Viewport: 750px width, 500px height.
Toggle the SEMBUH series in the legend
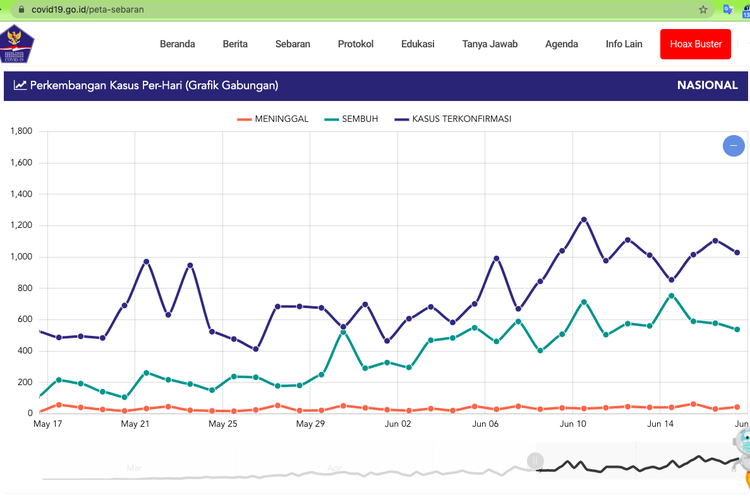[351, 119]
